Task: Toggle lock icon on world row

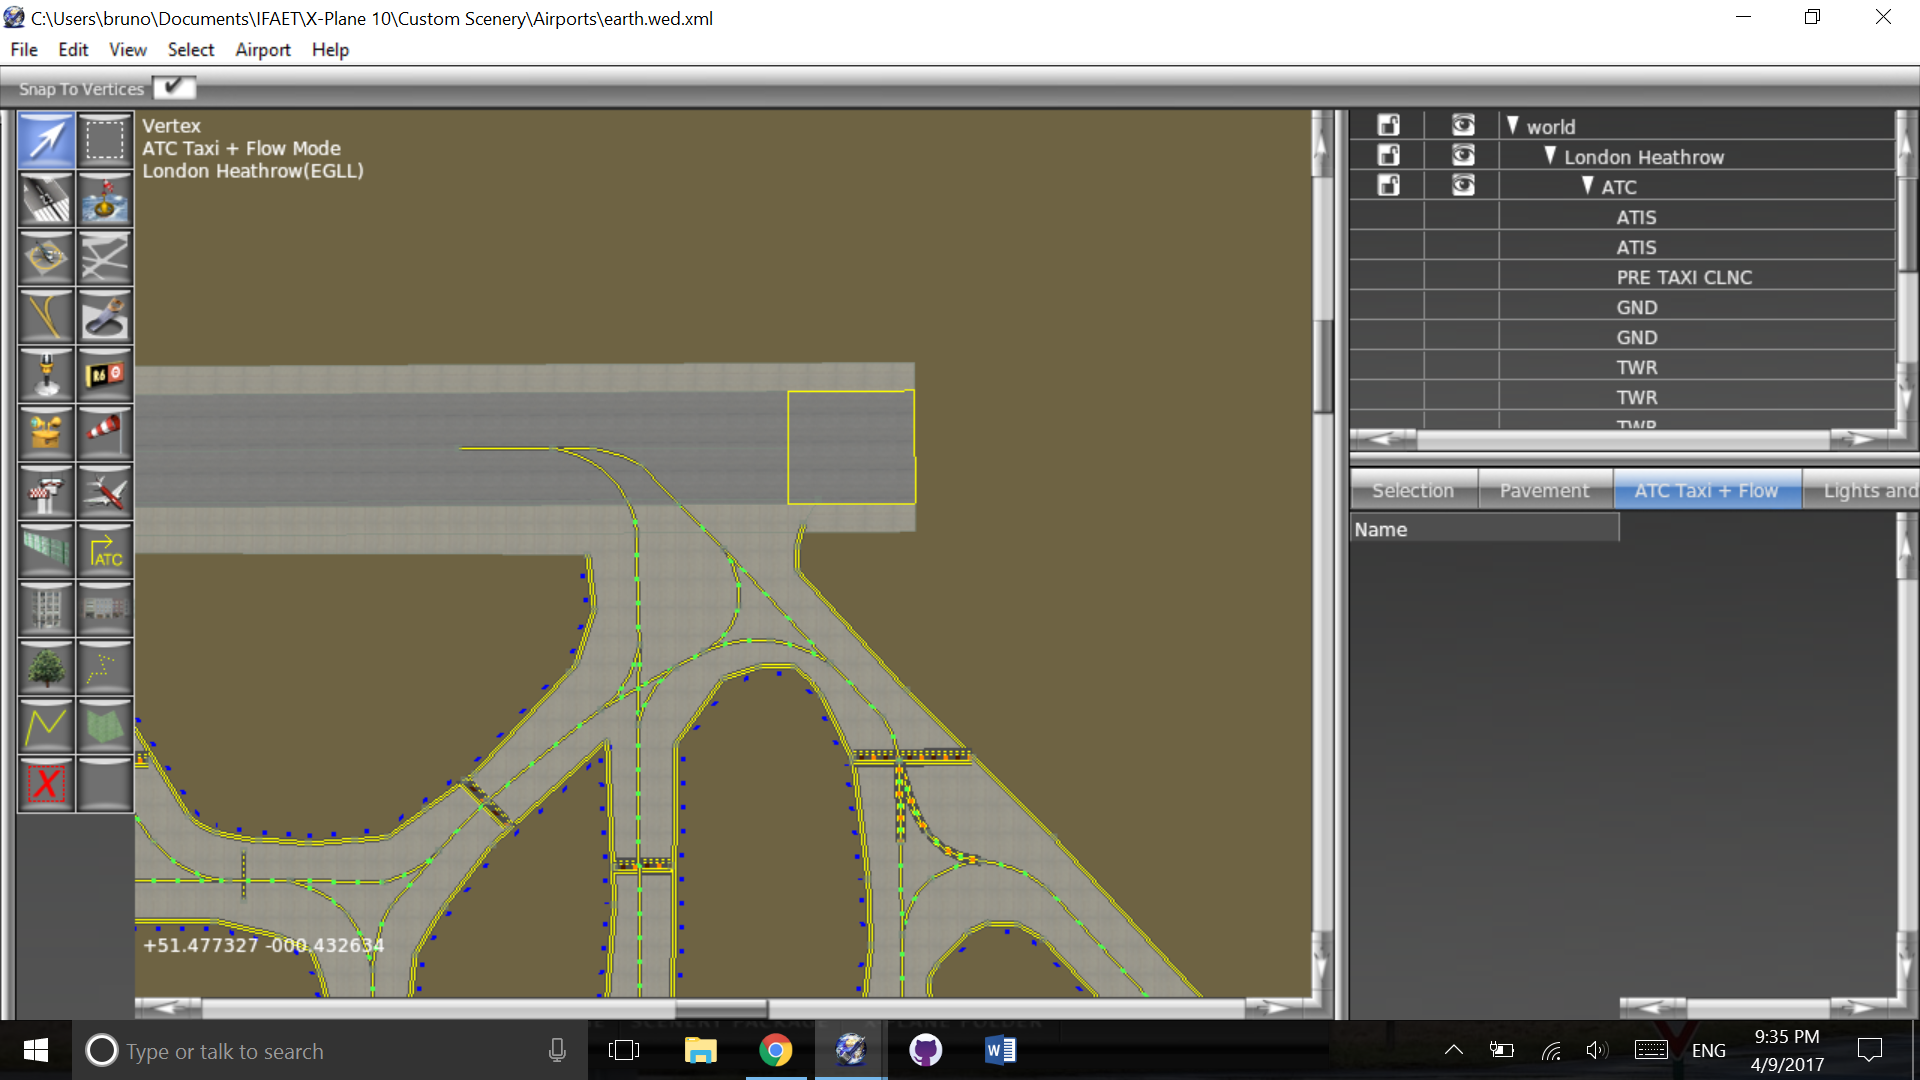Action: 1388,126
